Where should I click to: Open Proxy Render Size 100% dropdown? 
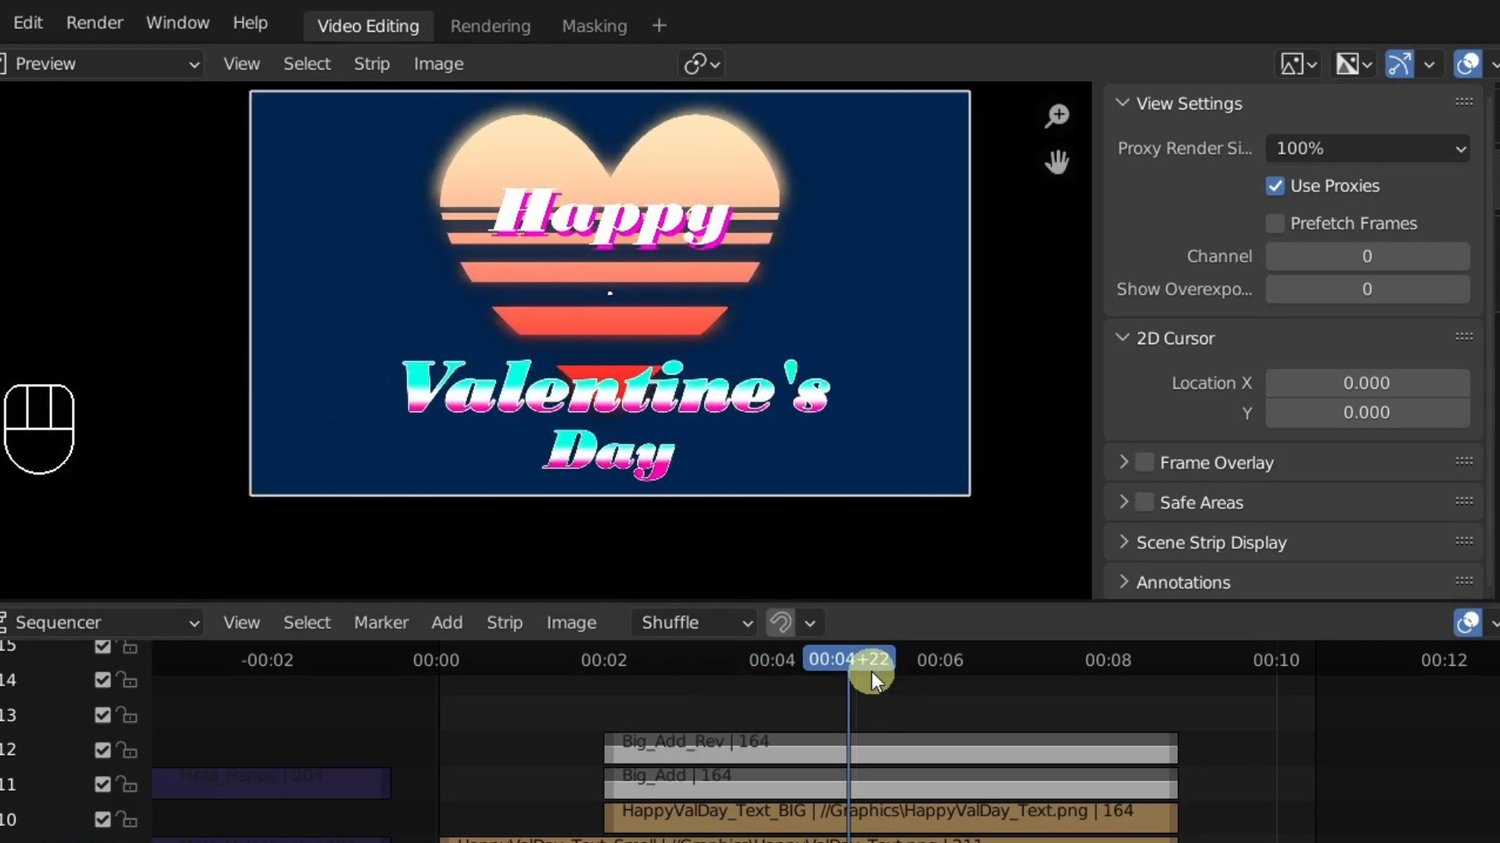pyautogui.click(x=1368, y=148)
